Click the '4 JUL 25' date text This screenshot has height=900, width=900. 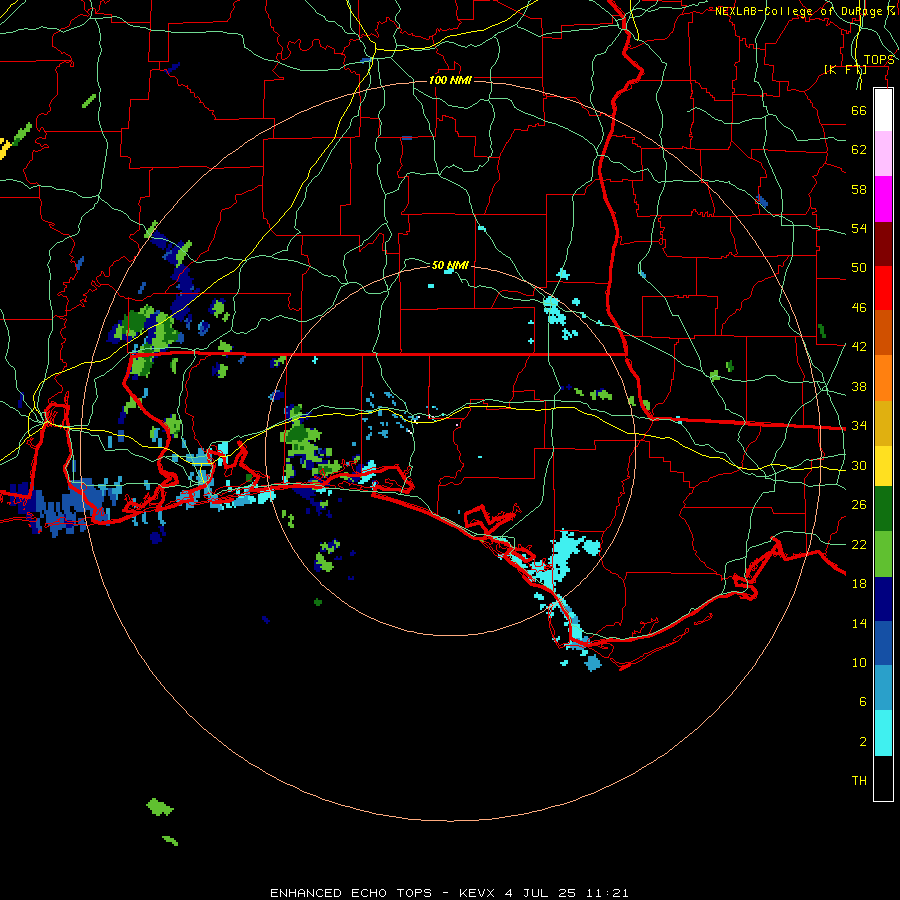coord(540,893)
